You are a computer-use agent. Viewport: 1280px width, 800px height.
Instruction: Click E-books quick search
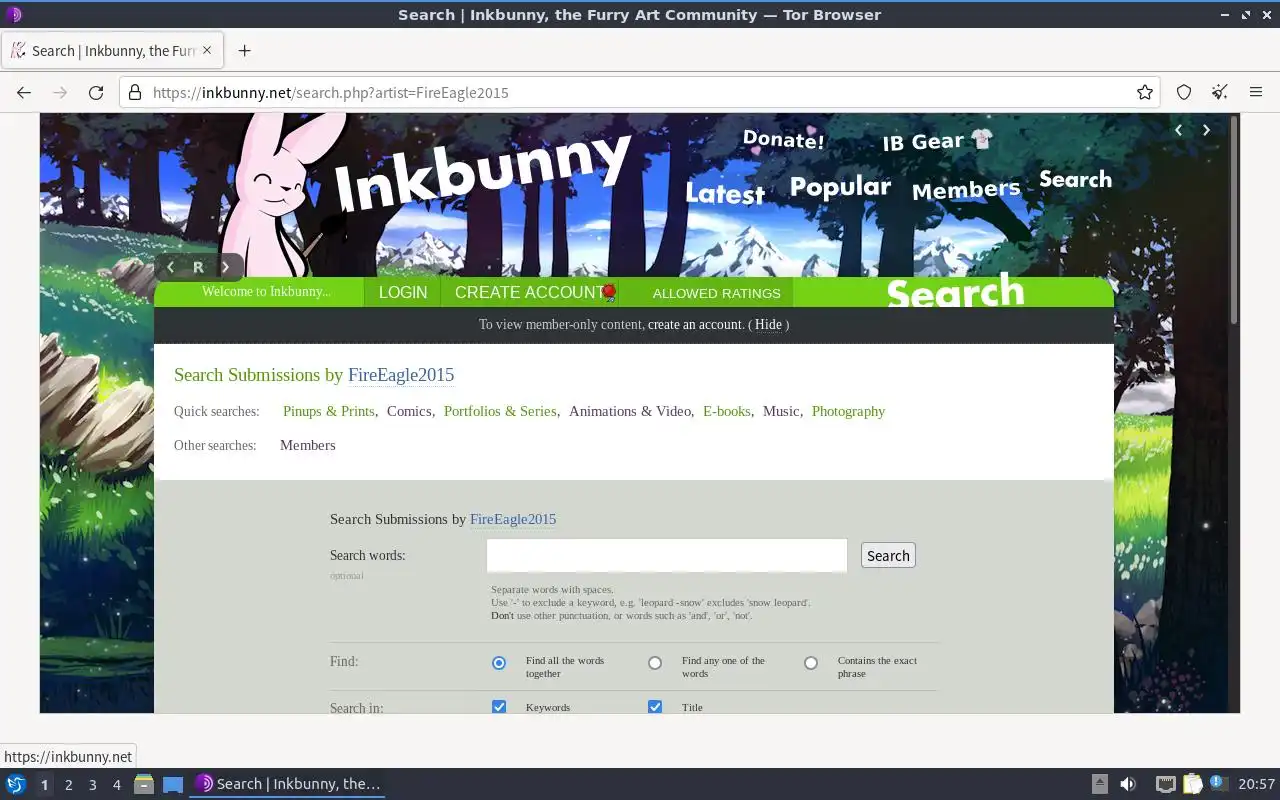tap(727, 411)
